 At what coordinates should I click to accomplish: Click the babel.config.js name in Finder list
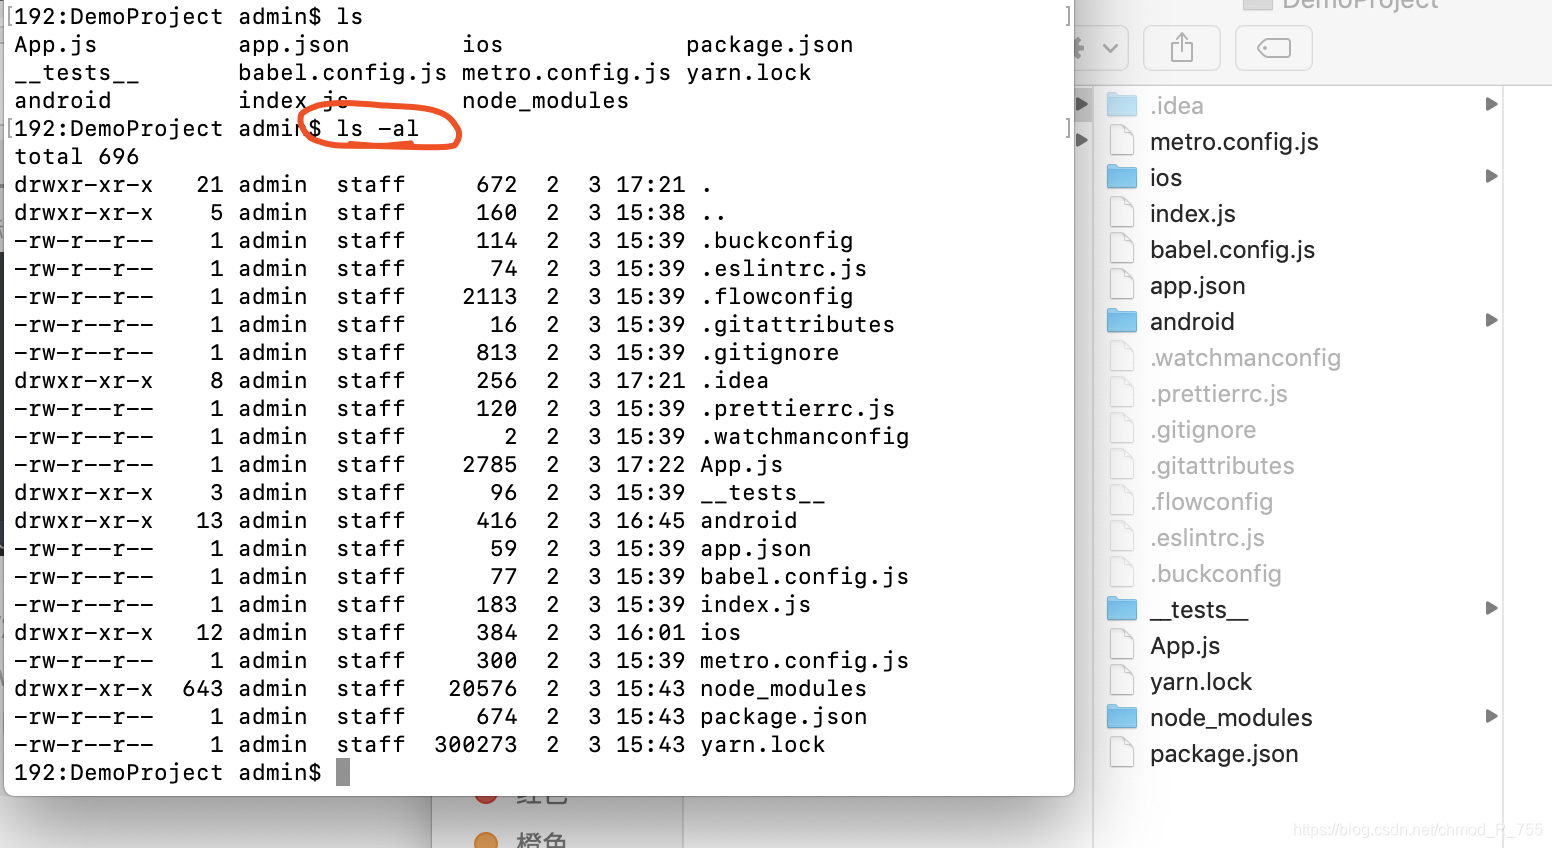tap(1232, 250)
